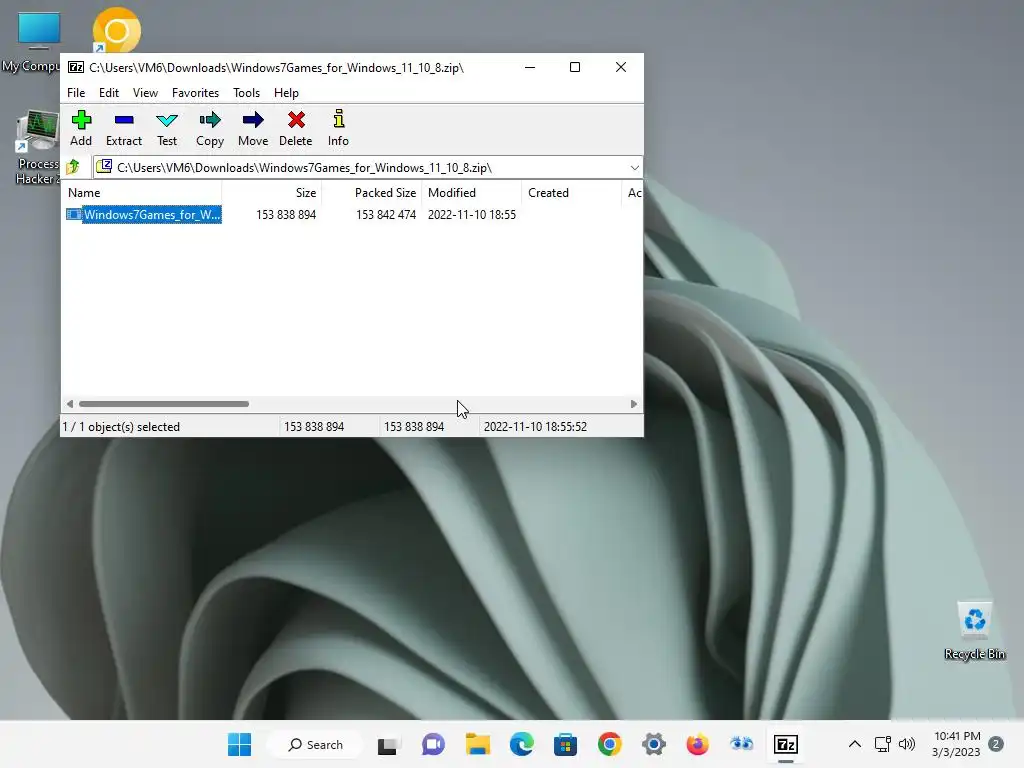
Task: Choose the Move arrow icon
Action: click(x=253, y=128)
